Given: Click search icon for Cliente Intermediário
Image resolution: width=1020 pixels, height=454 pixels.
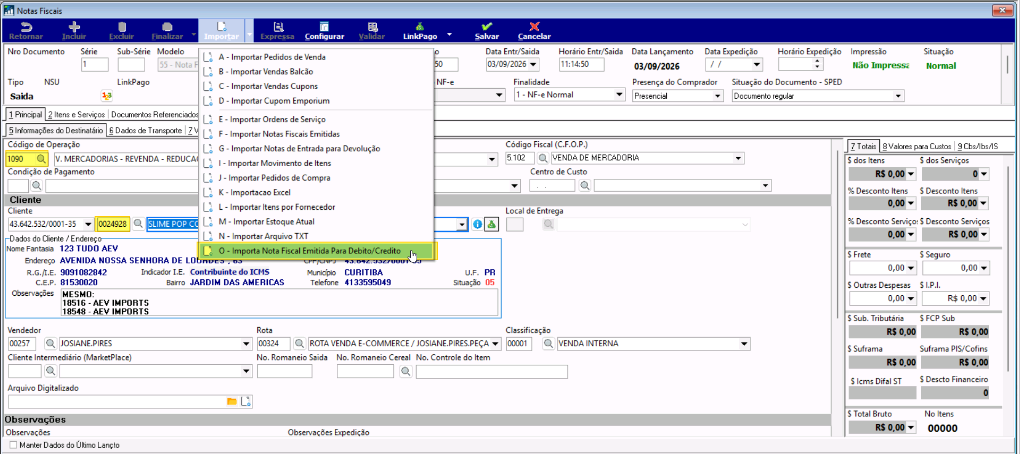Looking at the screenshot, I should point(50,371).
